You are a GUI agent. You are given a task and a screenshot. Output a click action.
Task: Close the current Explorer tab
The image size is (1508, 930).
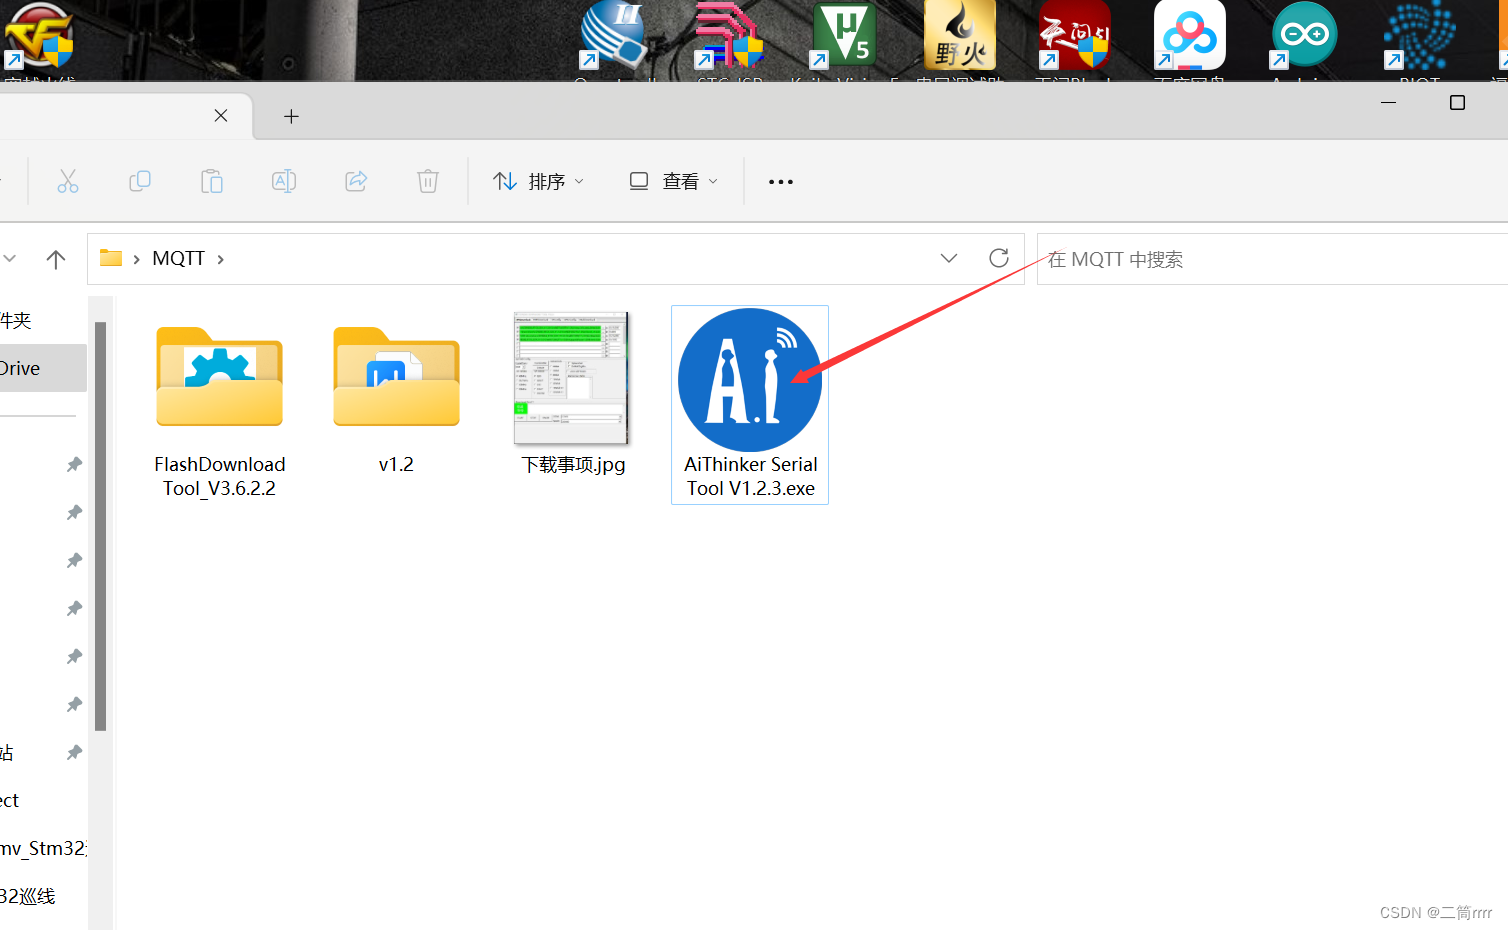pos(221,116)
